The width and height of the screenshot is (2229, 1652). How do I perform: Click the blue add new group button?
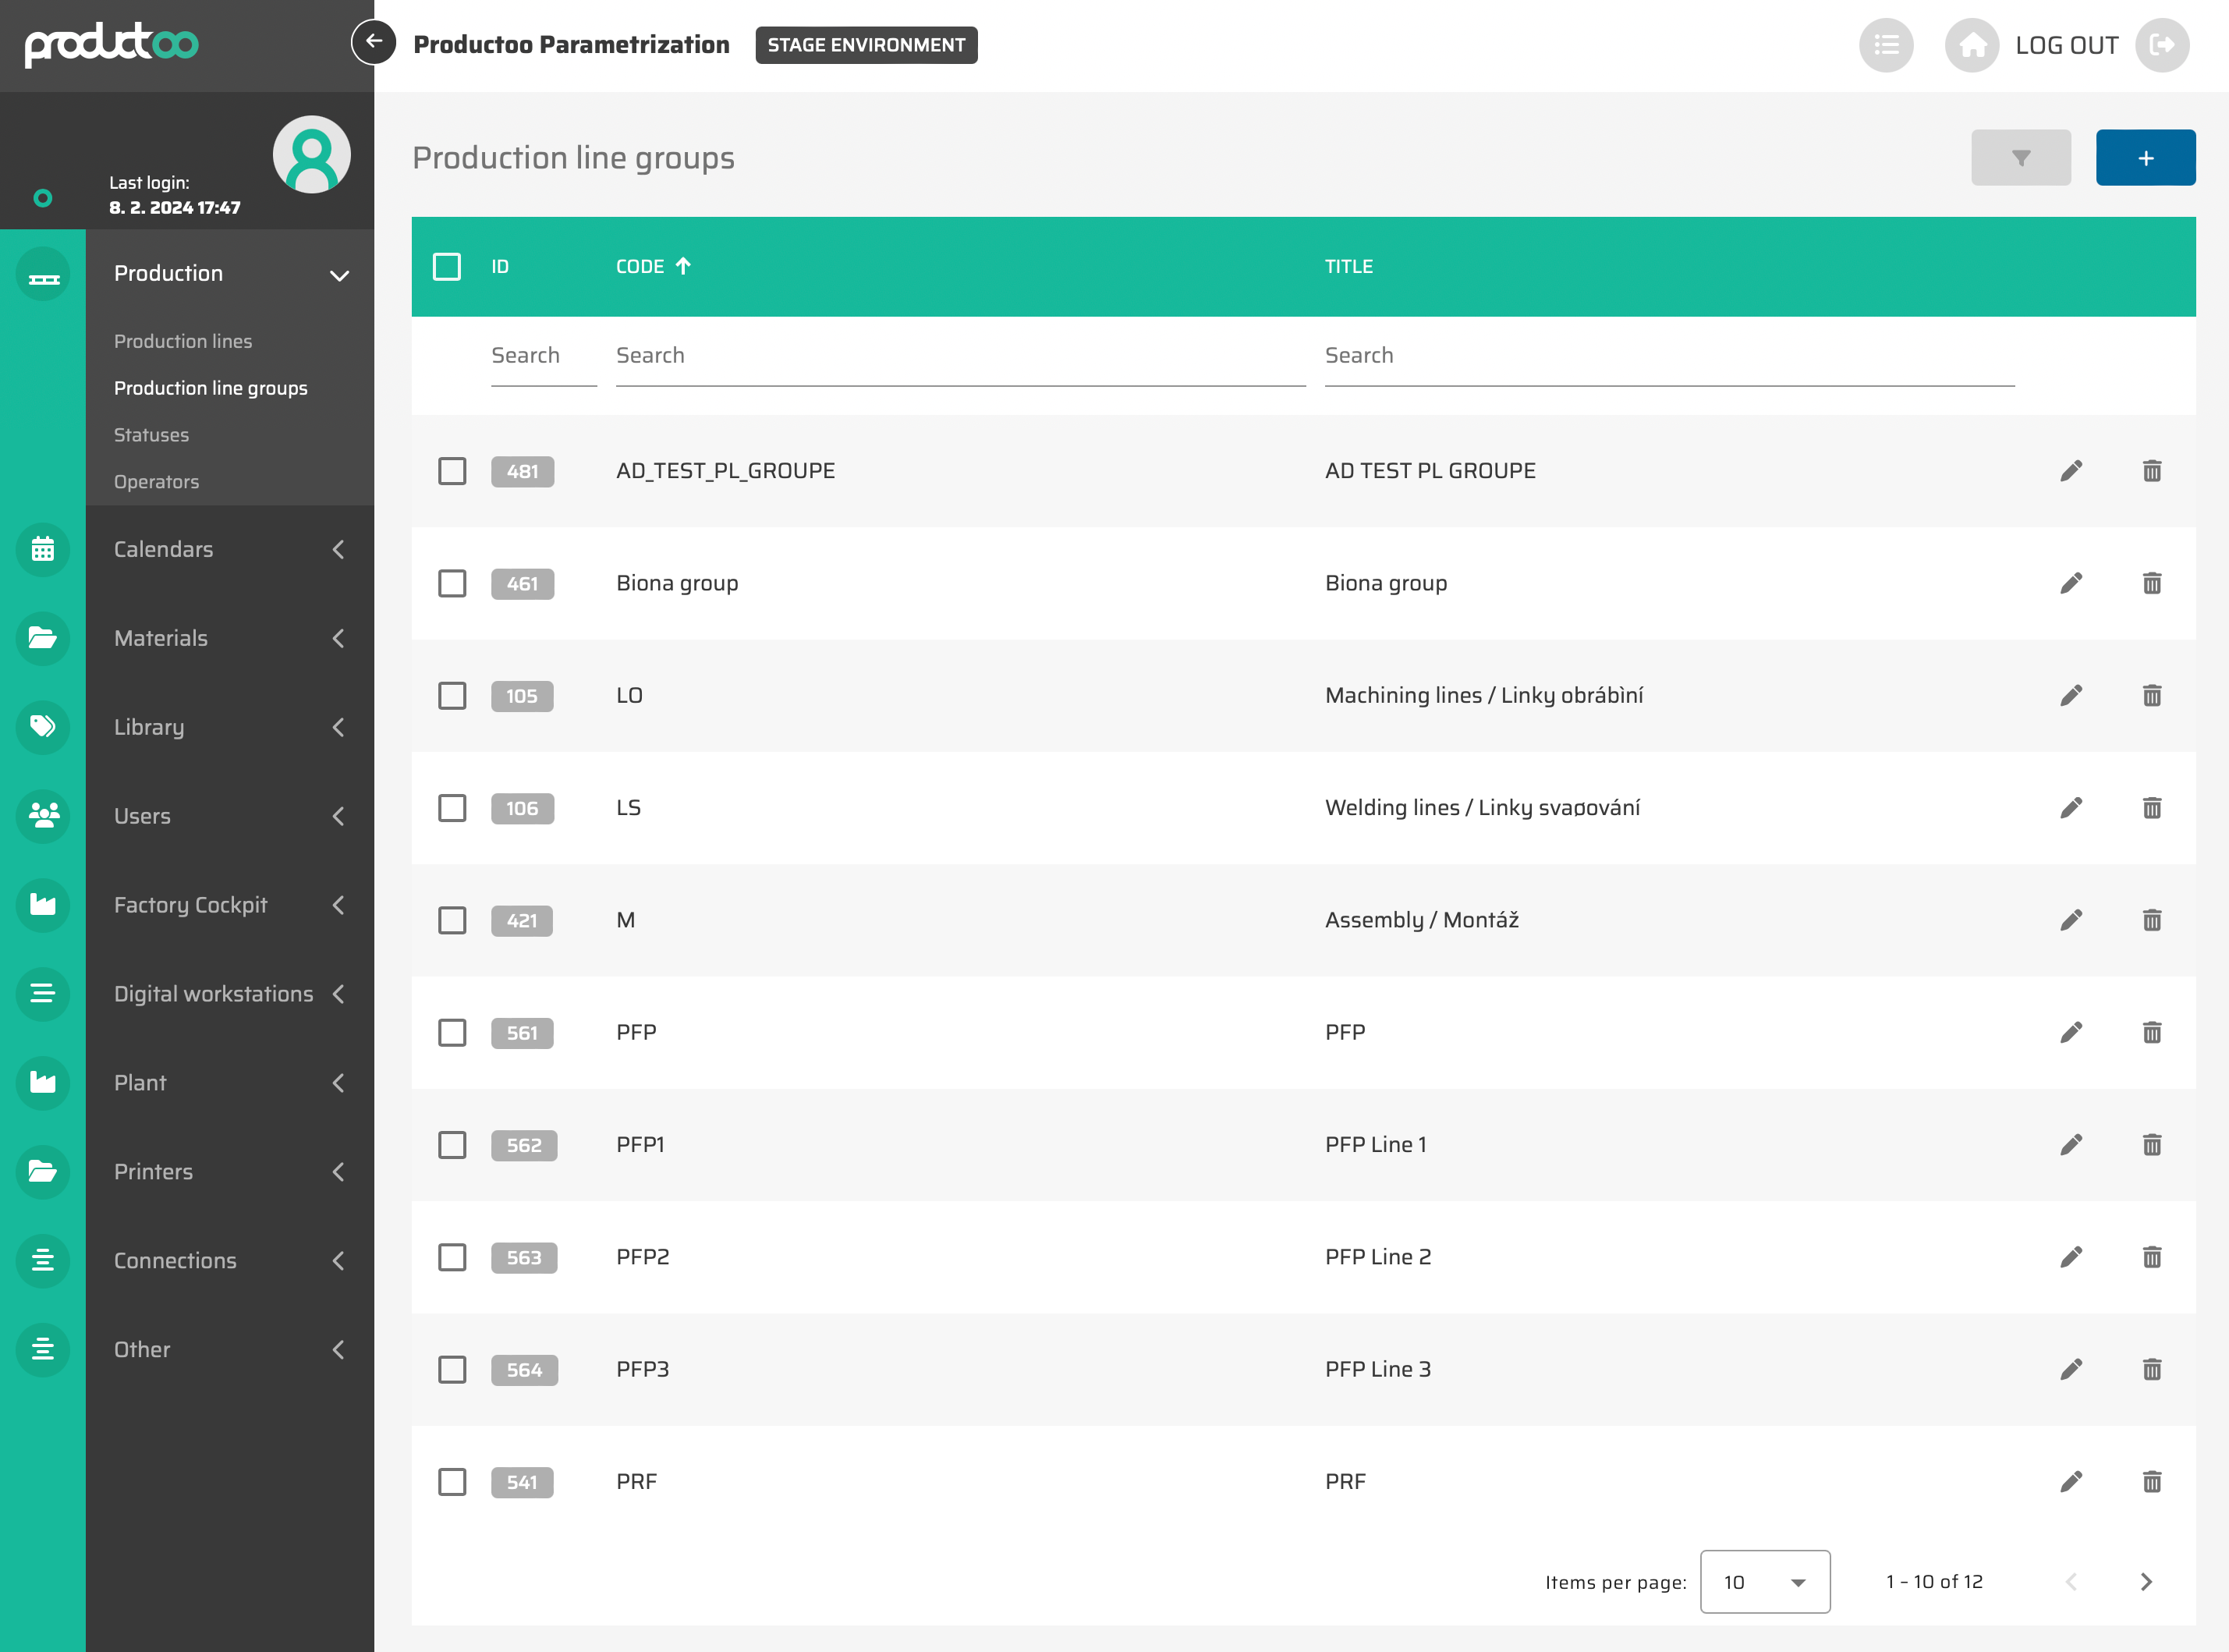2145,158
